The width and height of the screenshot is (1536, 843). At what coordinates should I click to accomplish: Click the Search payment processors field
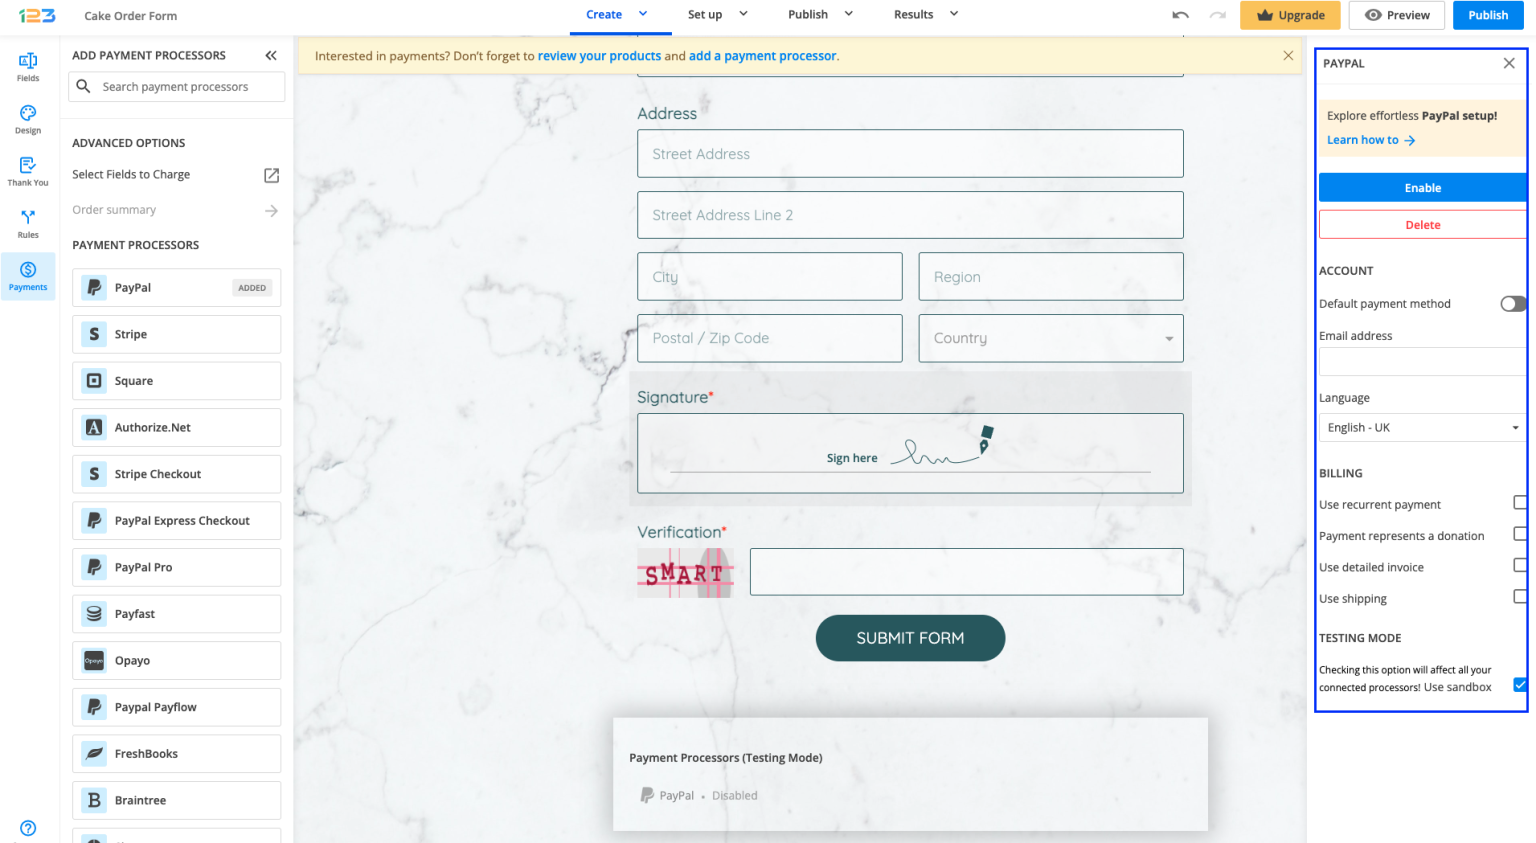click(x=177, y=87)
